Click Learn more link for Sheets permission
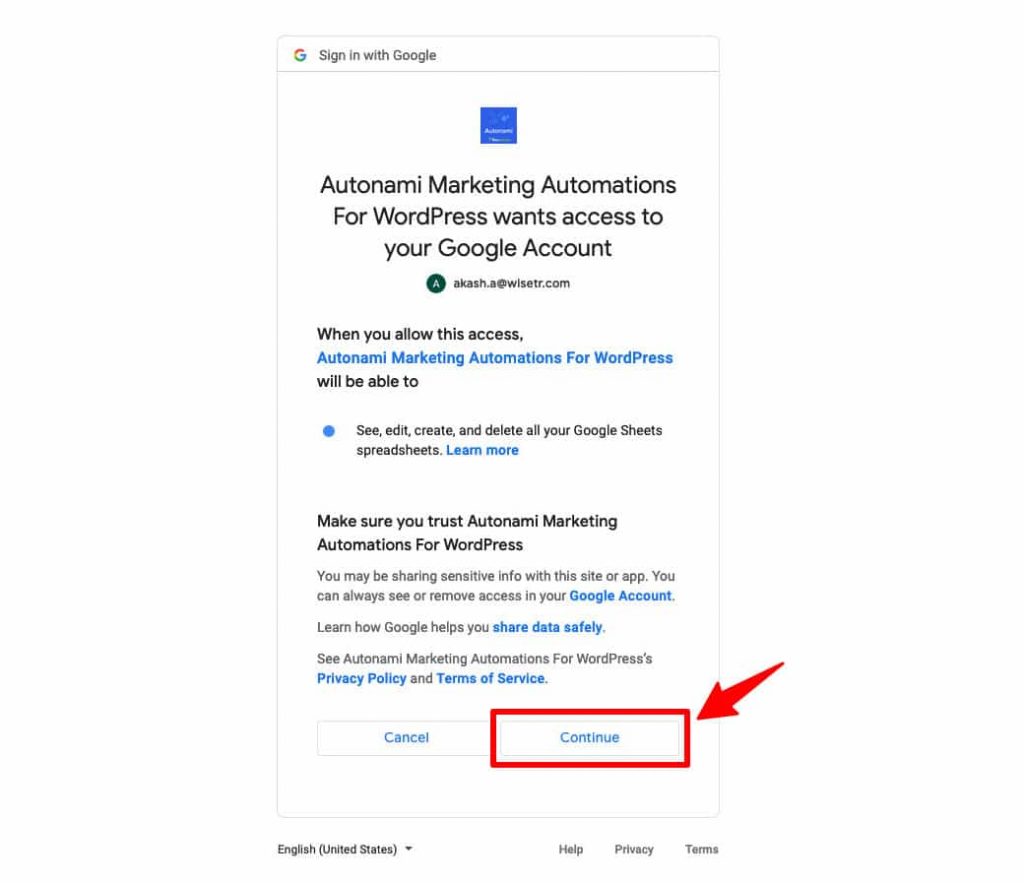This screenshot has width=1024, height=883. click(482, 450)
